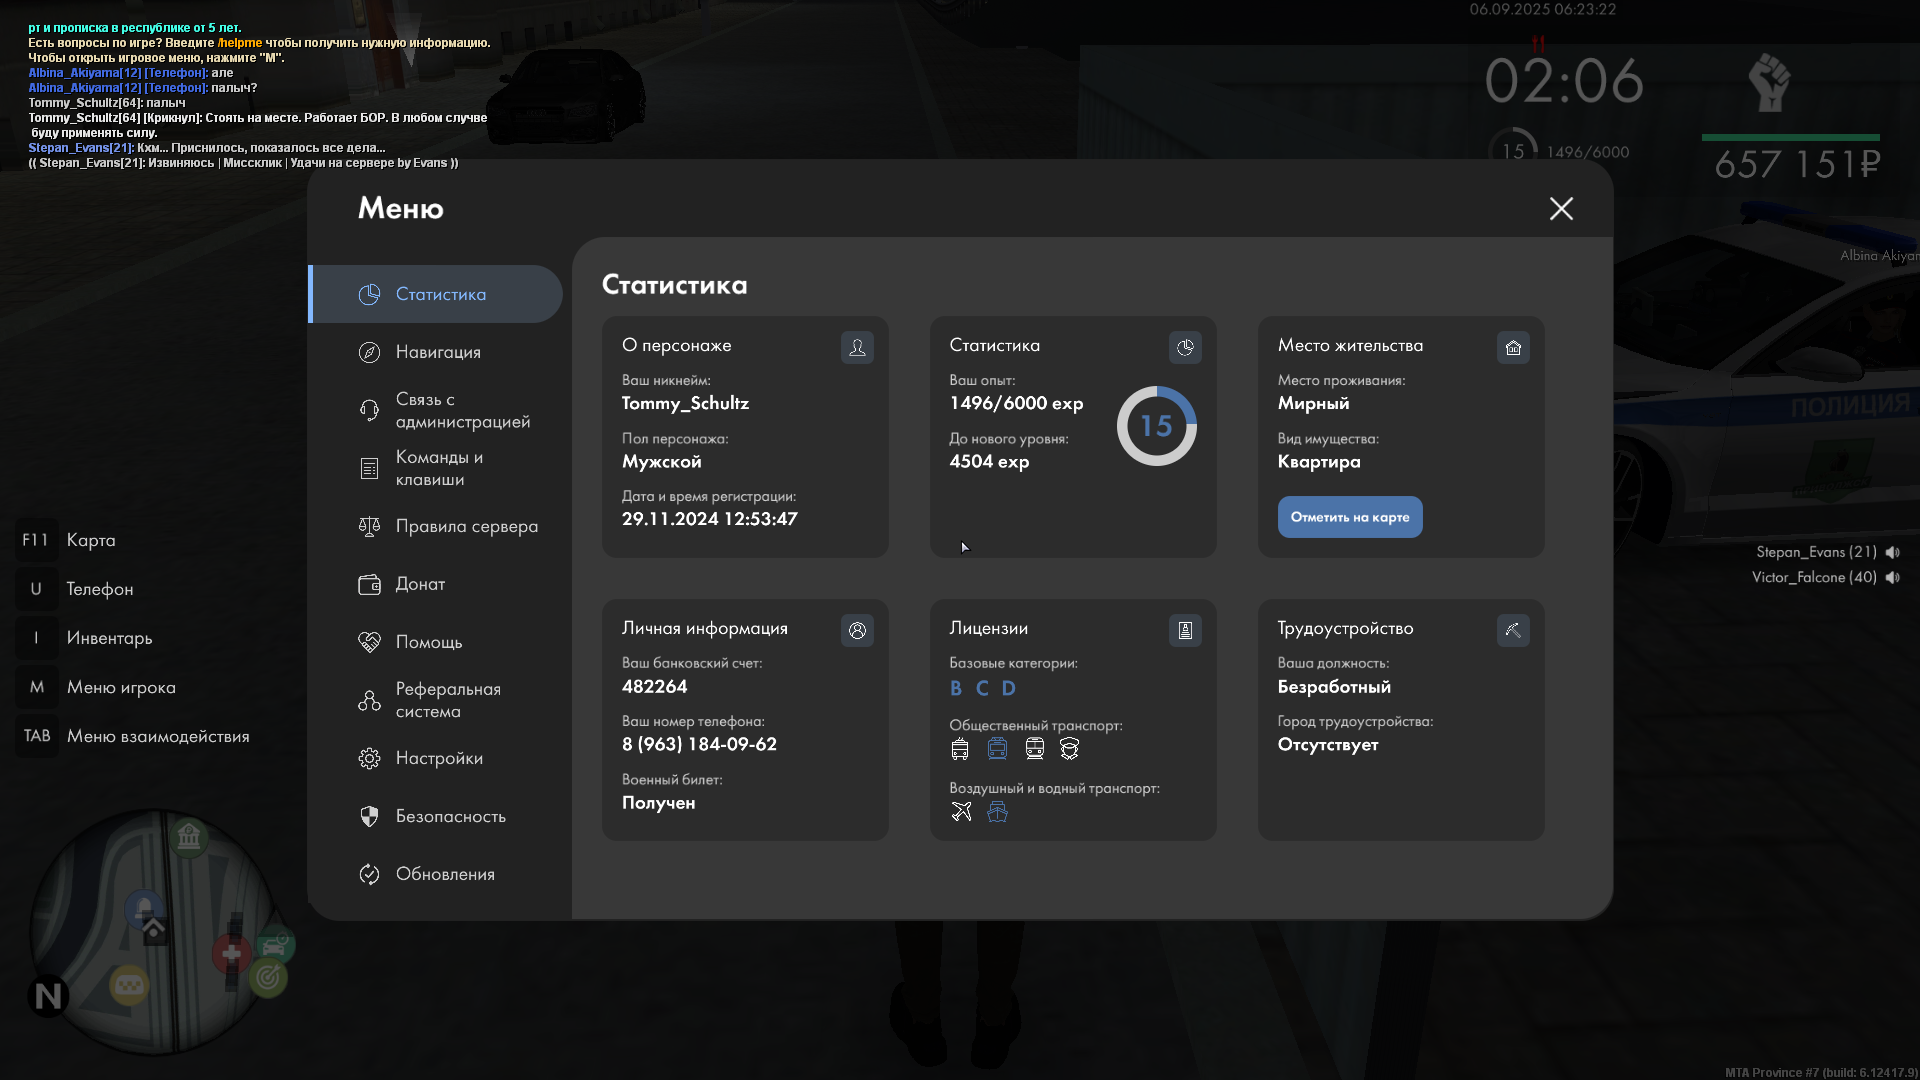The height and width of the screenshot is (1080, 1920).
Task: Click the /helpme command in chat
Action: 240,43
